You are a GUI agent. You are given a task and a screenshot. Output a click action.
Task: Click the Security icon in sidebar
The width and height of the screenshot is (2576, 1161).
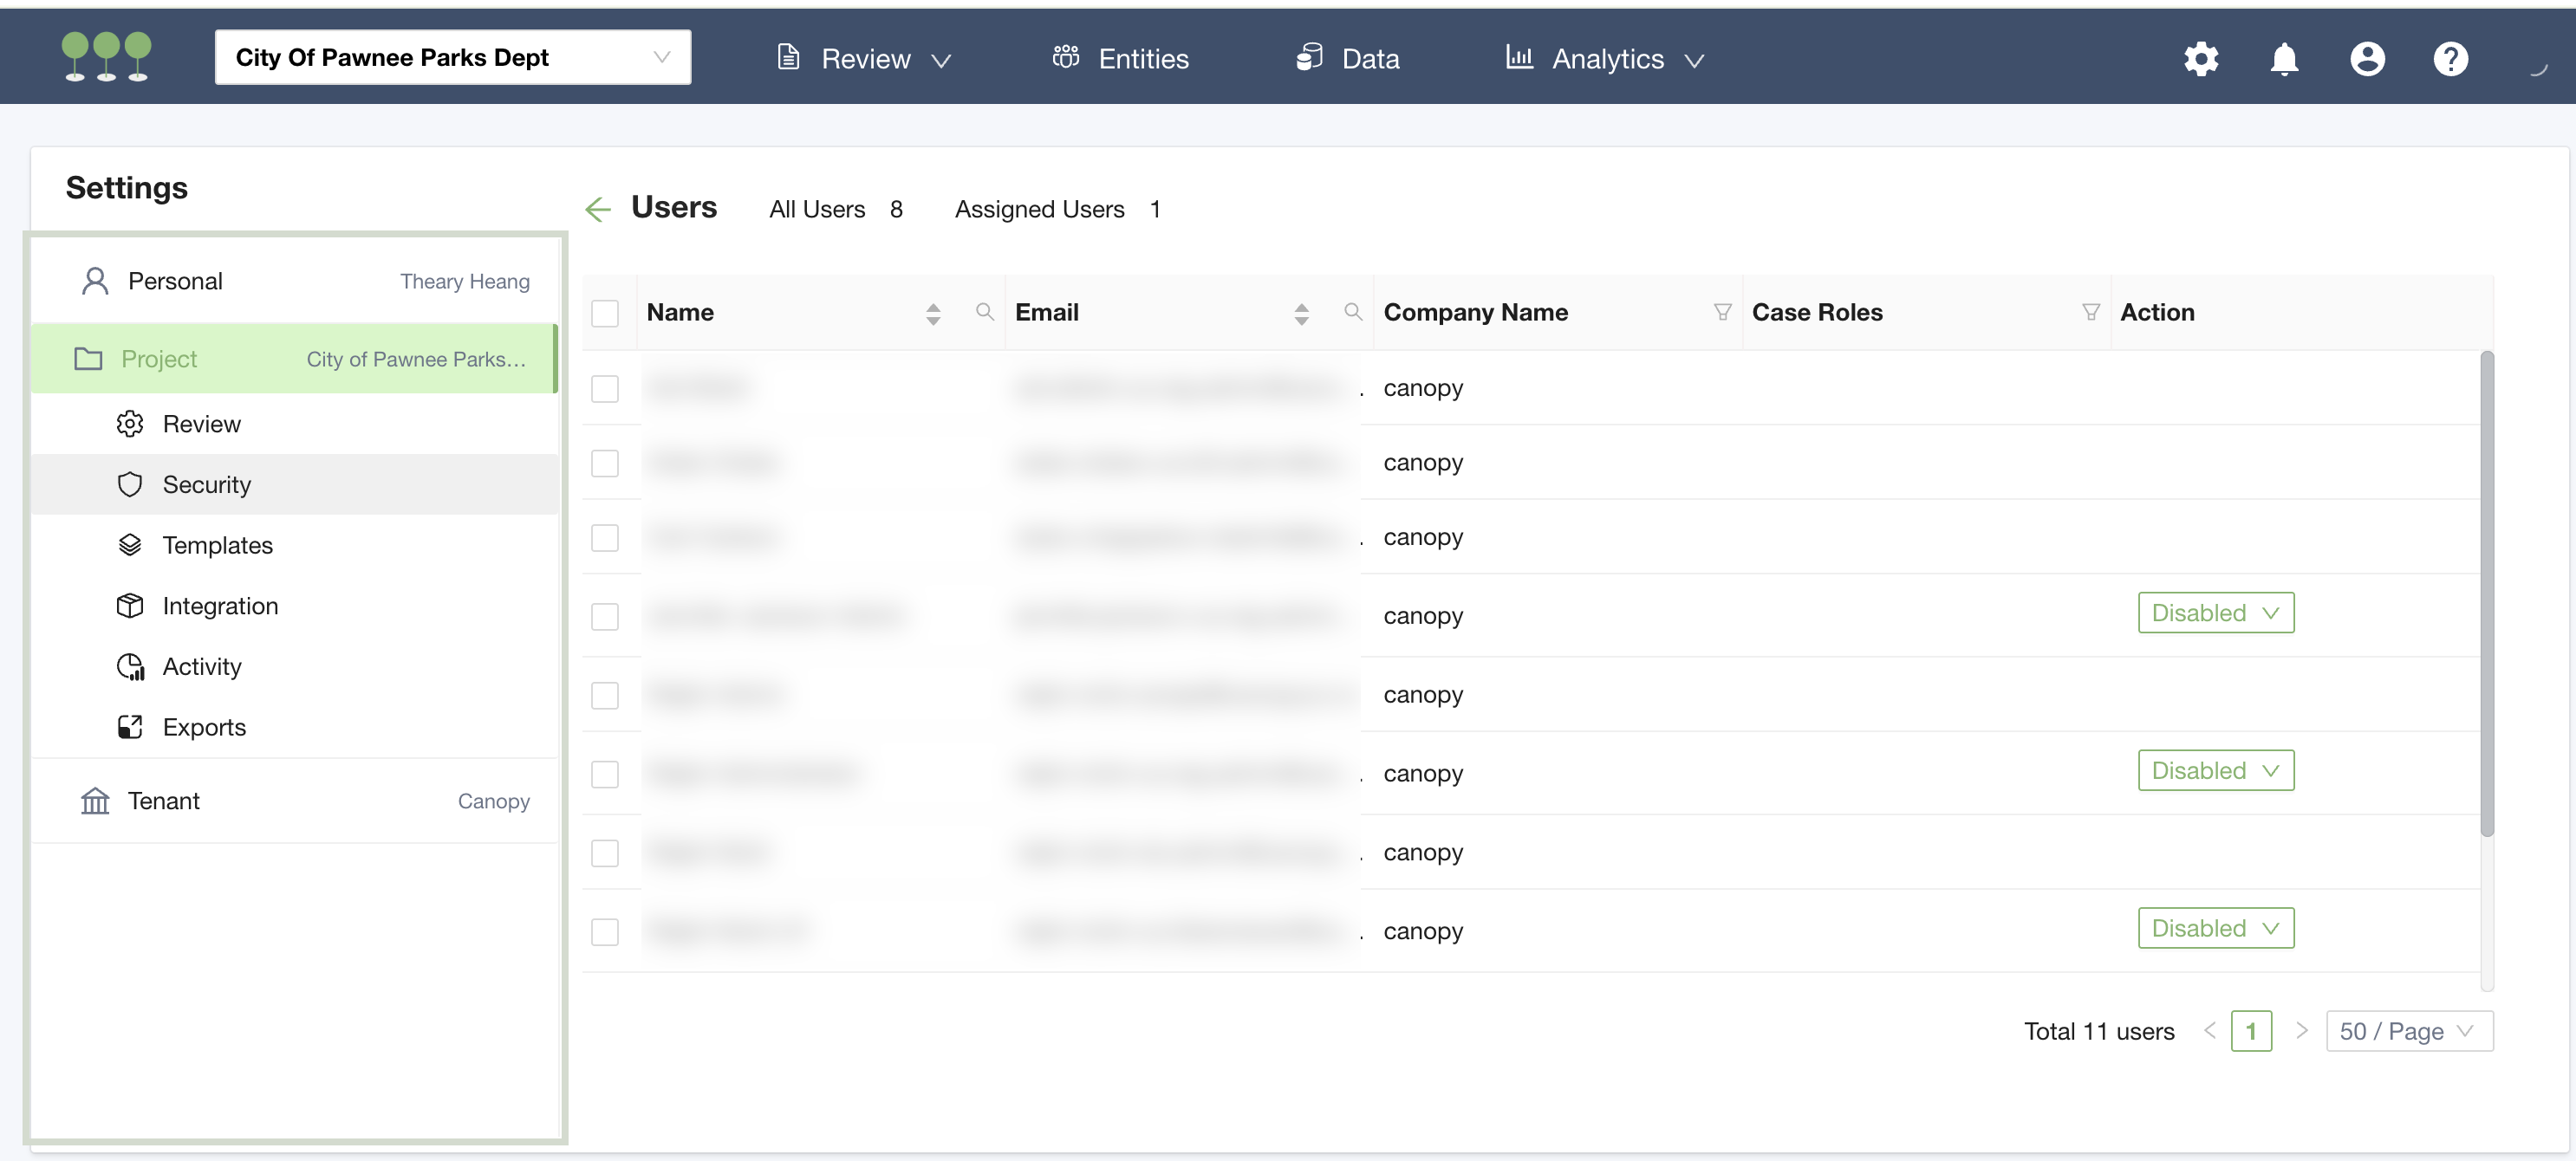[132, 483]
